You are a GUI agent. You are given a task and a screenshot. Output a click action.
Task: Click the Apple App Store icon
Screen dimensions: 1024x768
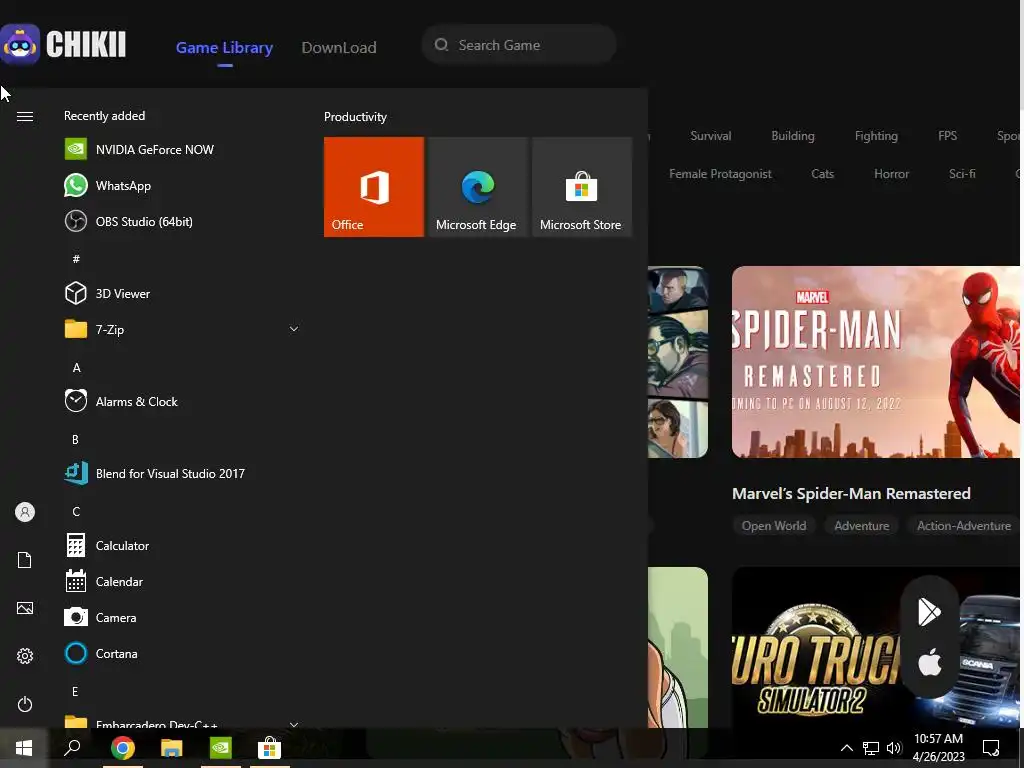pyautogui.click(x=929, y=663)
